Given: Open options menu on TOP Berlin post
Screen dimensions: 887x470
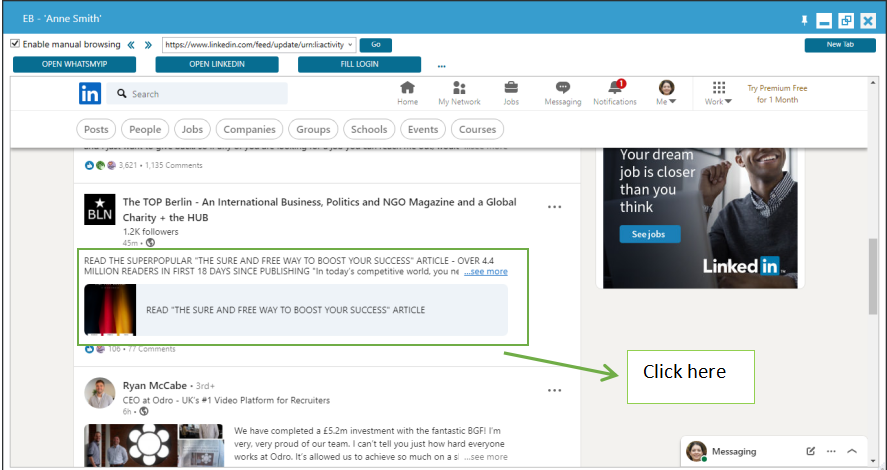Looking at the screenshot, I should 554,207.
